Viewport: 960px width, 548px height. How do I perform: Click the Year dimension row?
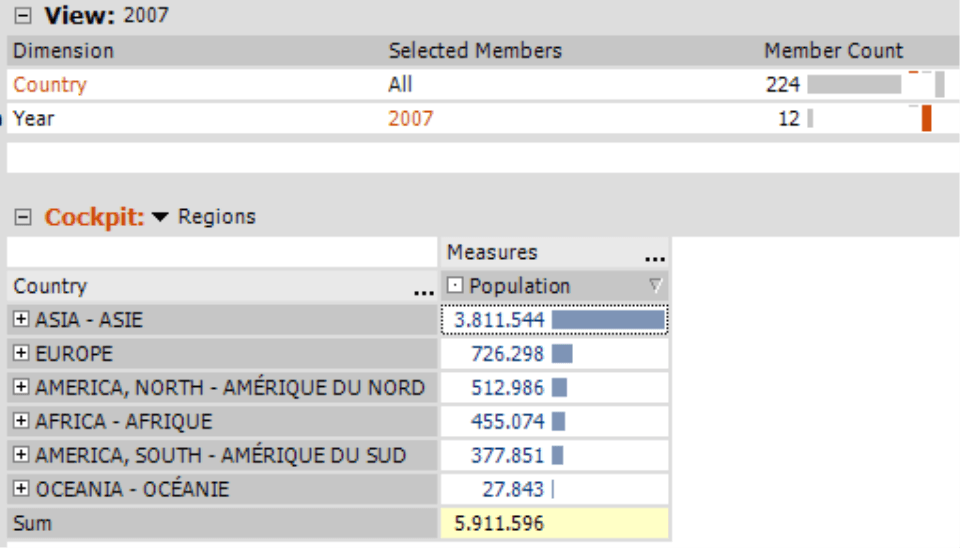(482, 118)
